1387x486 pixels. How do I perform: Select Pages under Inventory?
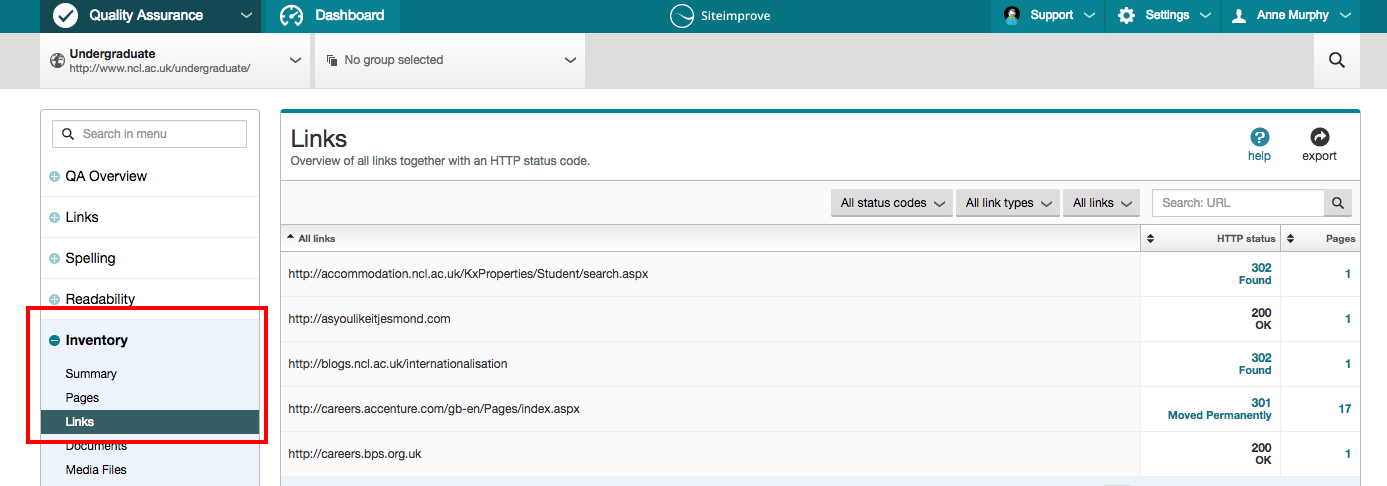point(82,398)
